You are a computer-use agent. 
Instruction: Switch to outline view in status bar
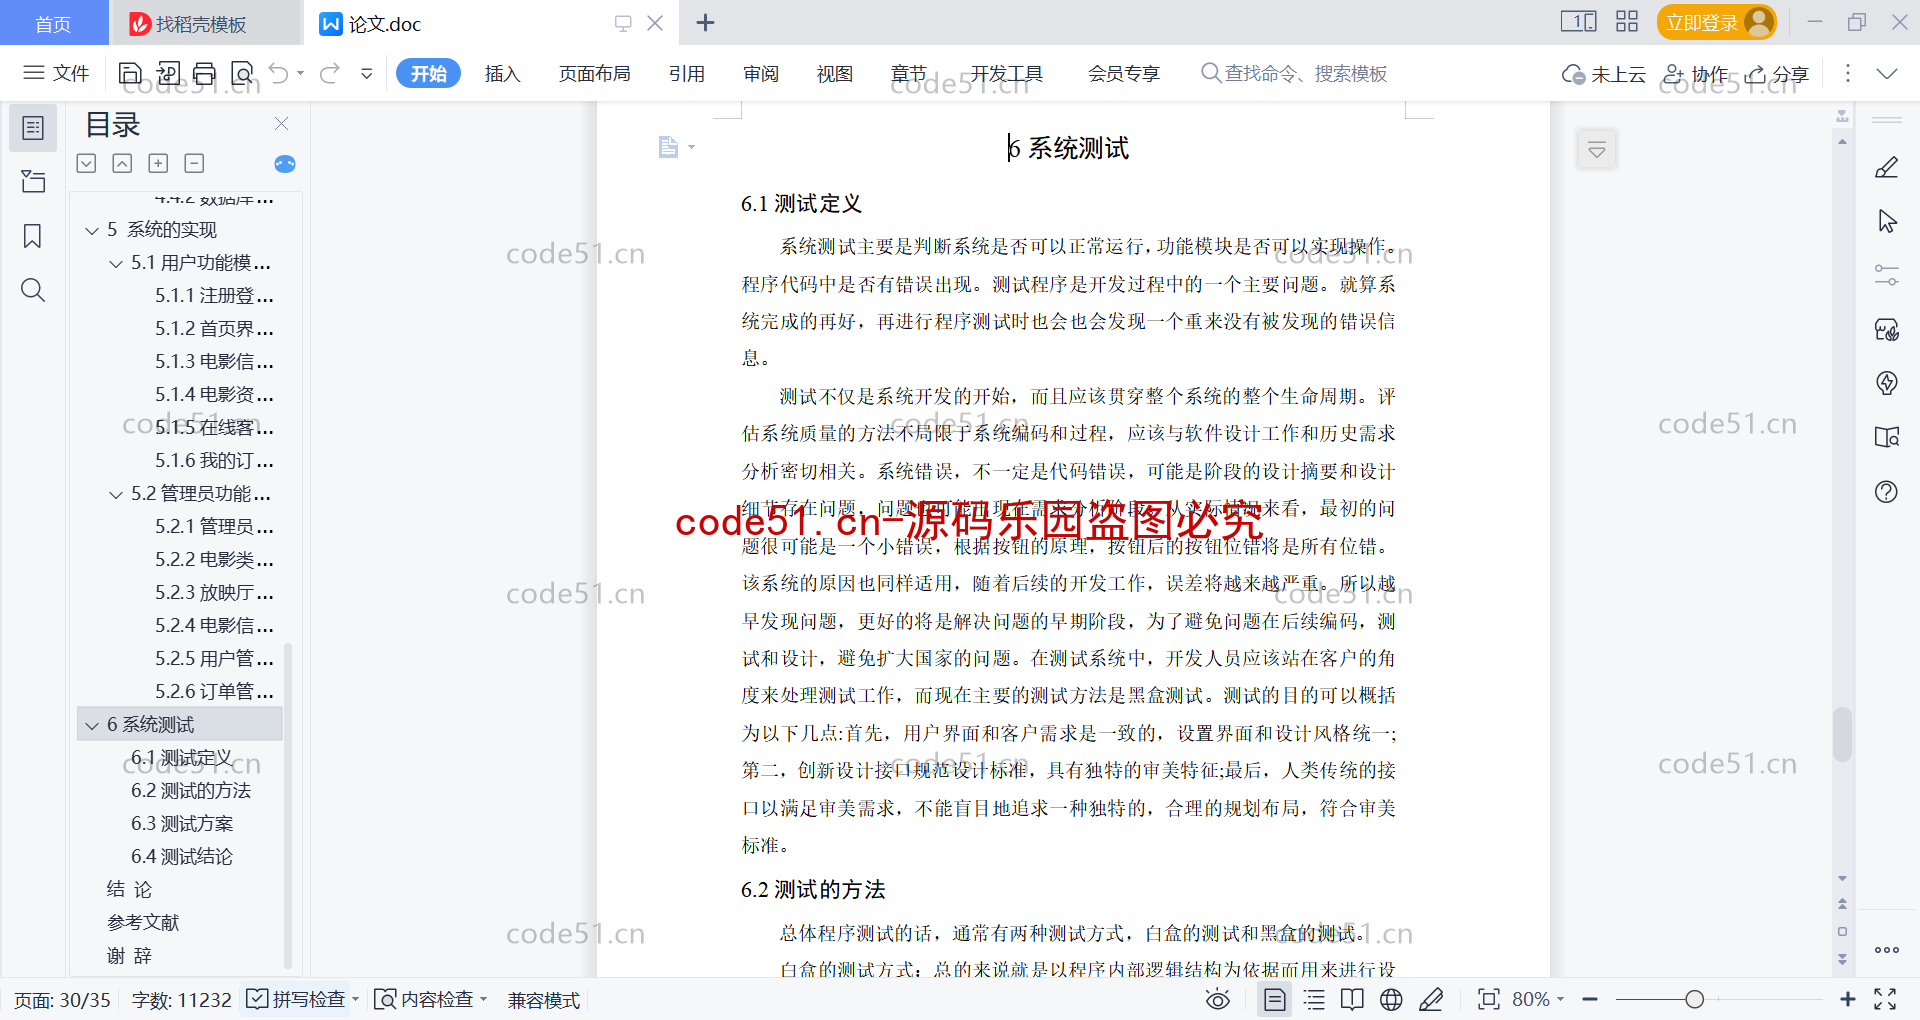(x=1314, y=999)
